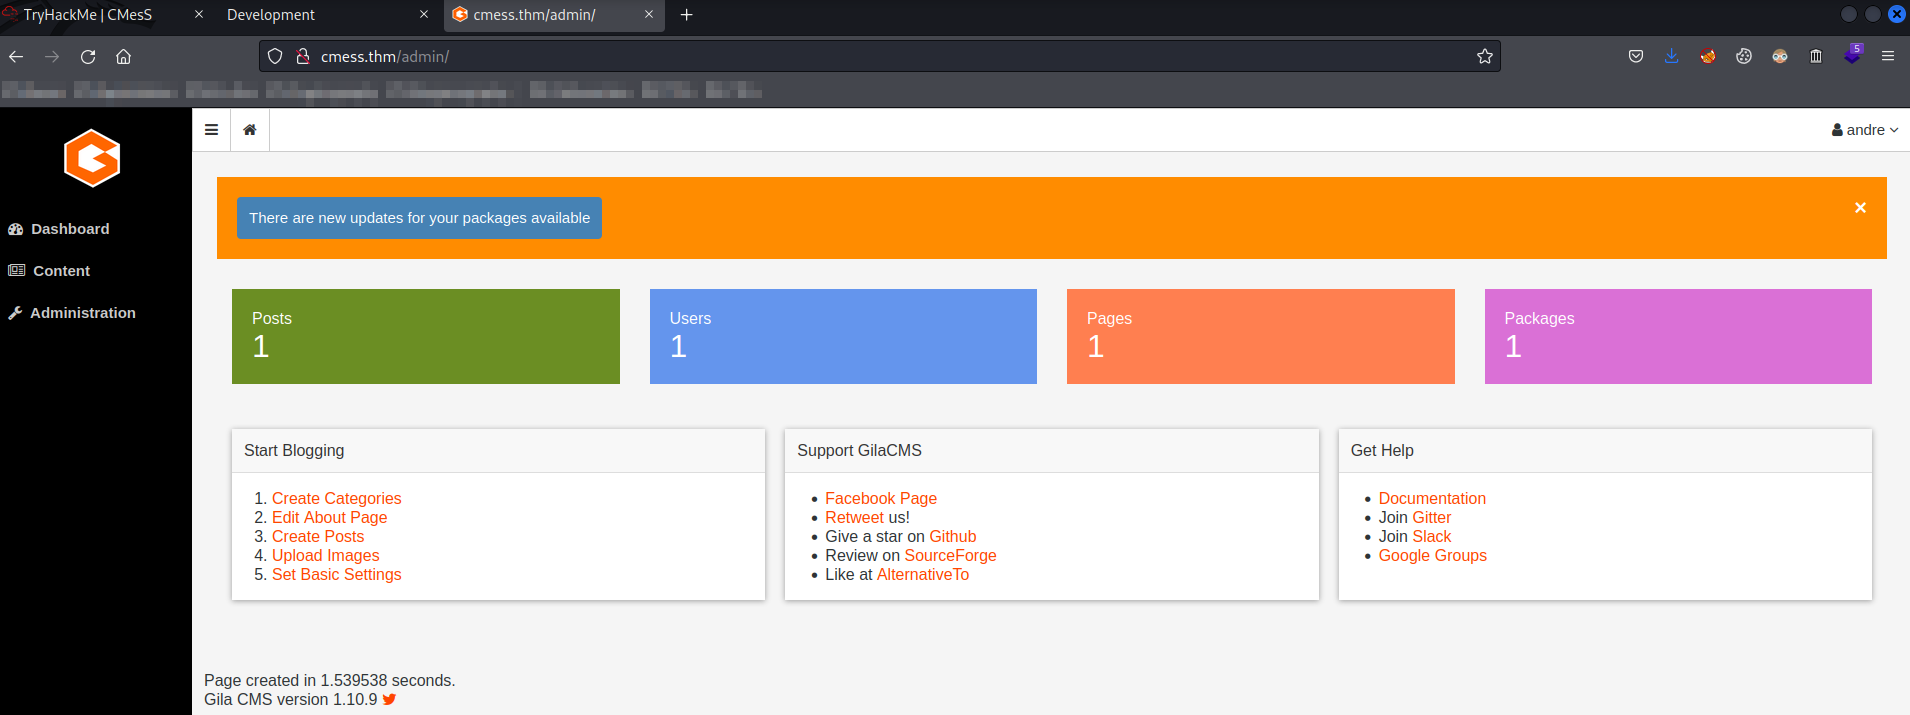Open a new browser tab

[686, 15]
